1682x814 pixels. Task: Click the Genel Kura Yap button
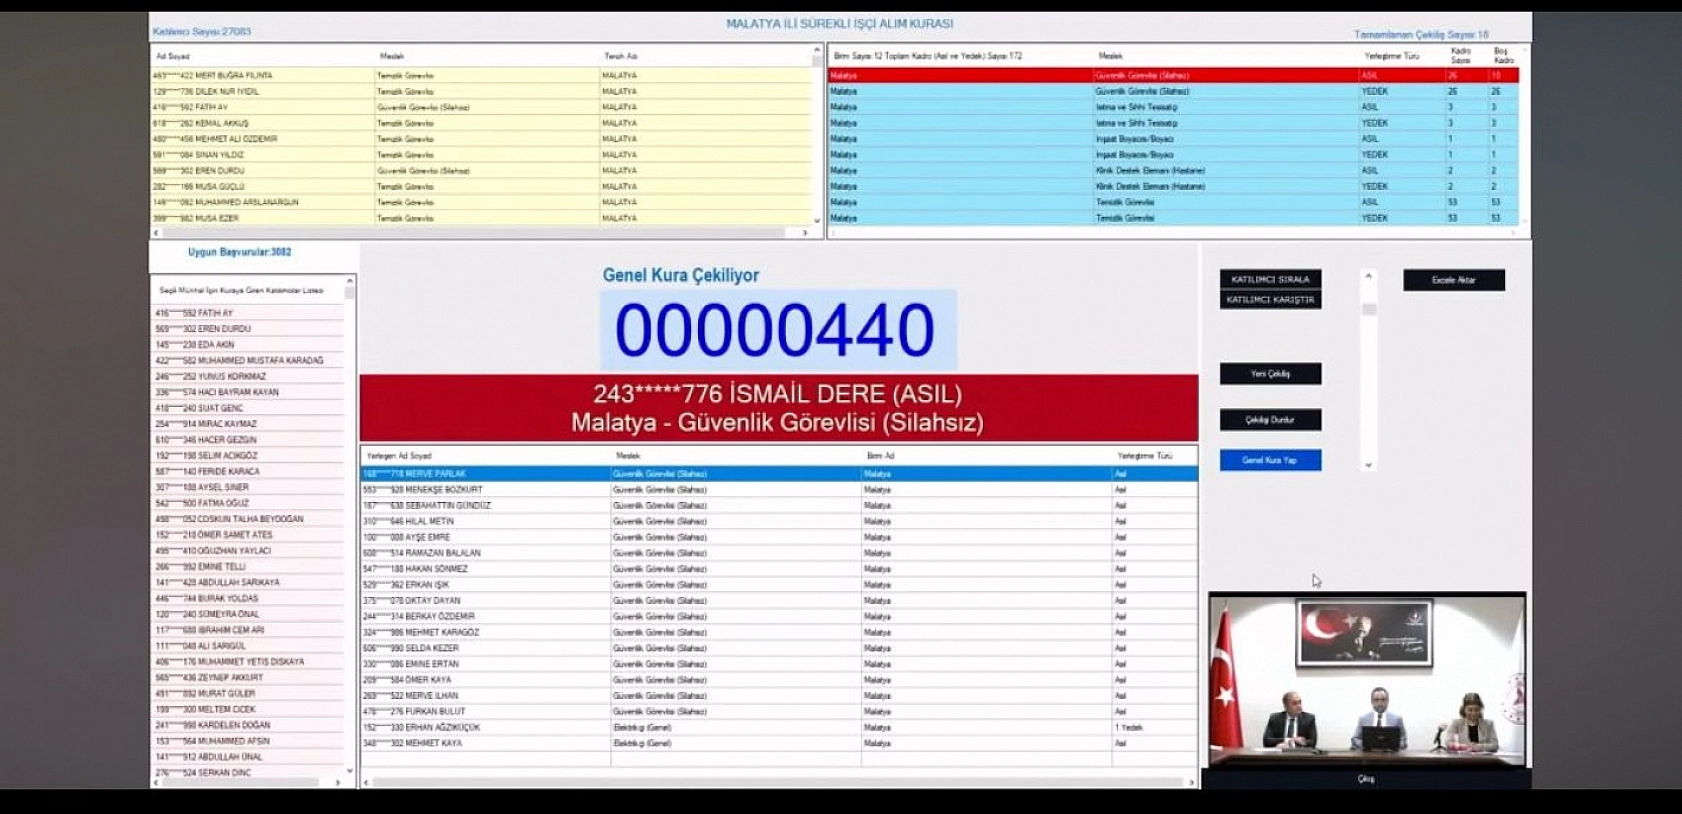(1269, 460)
